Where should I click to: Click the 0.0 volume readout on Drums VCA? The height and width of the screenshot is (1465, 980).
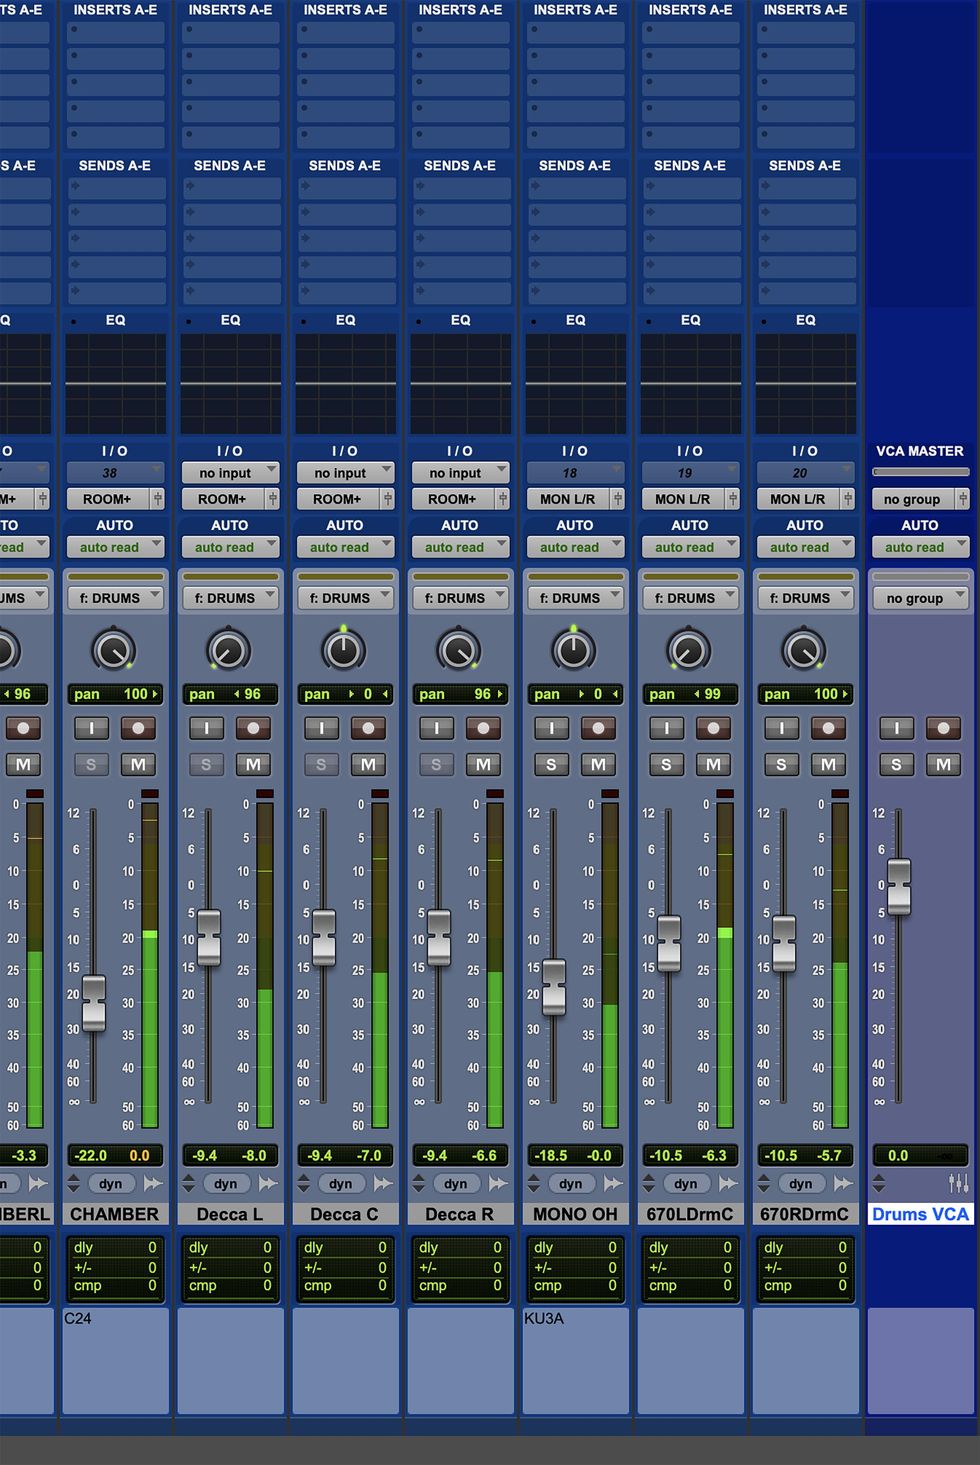point(898,1155)
